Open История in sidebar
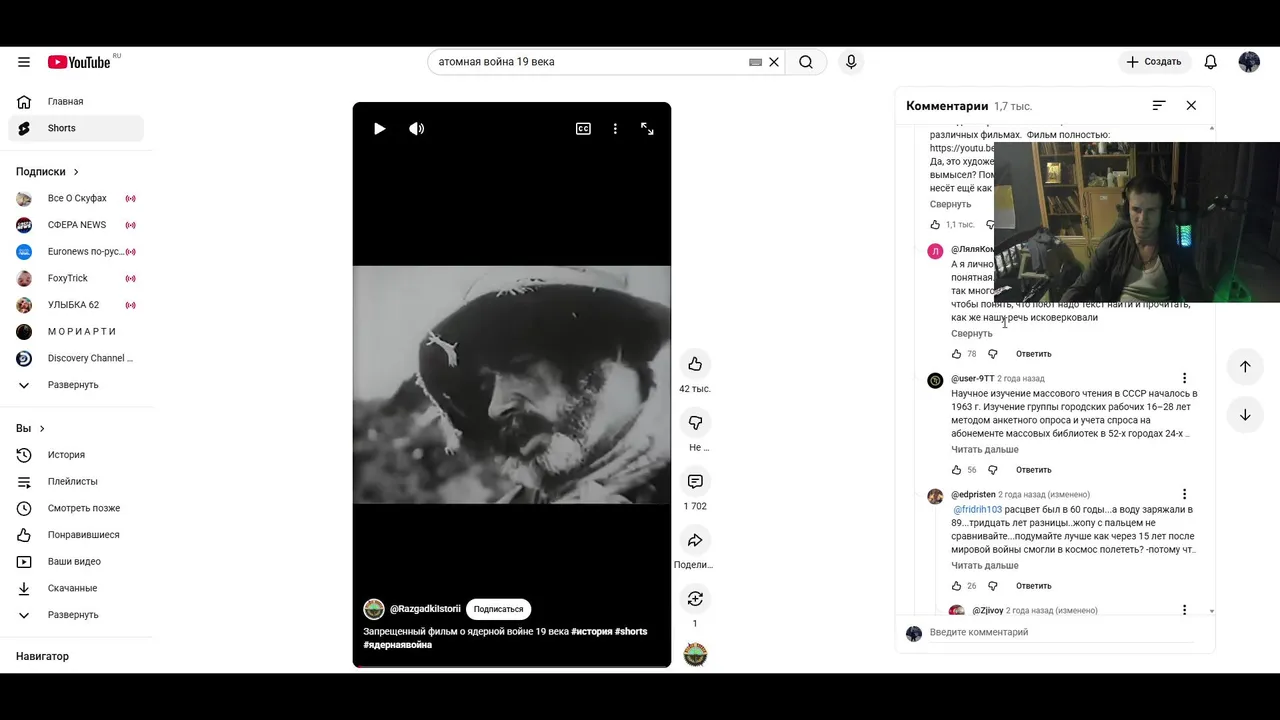Viewport: 1280px width, 720px height. (x=76, y=455)
